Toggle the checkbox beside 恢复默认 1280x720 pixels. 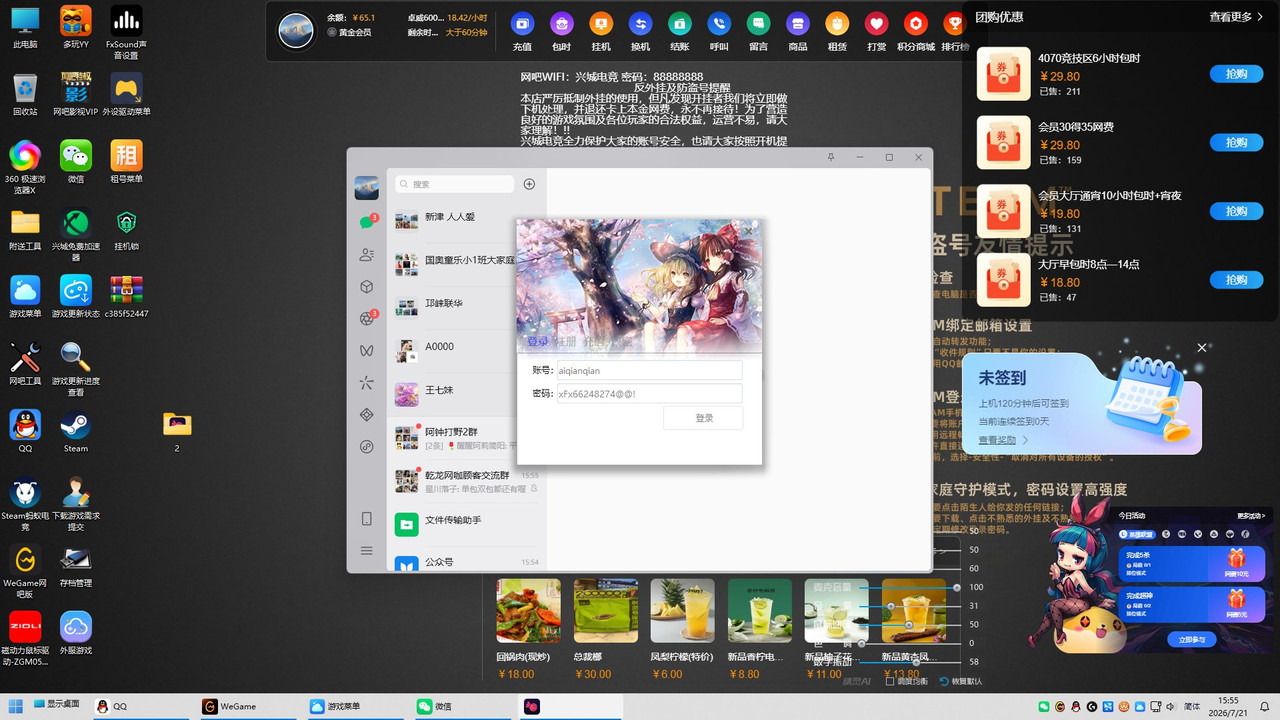click(891, 683)
